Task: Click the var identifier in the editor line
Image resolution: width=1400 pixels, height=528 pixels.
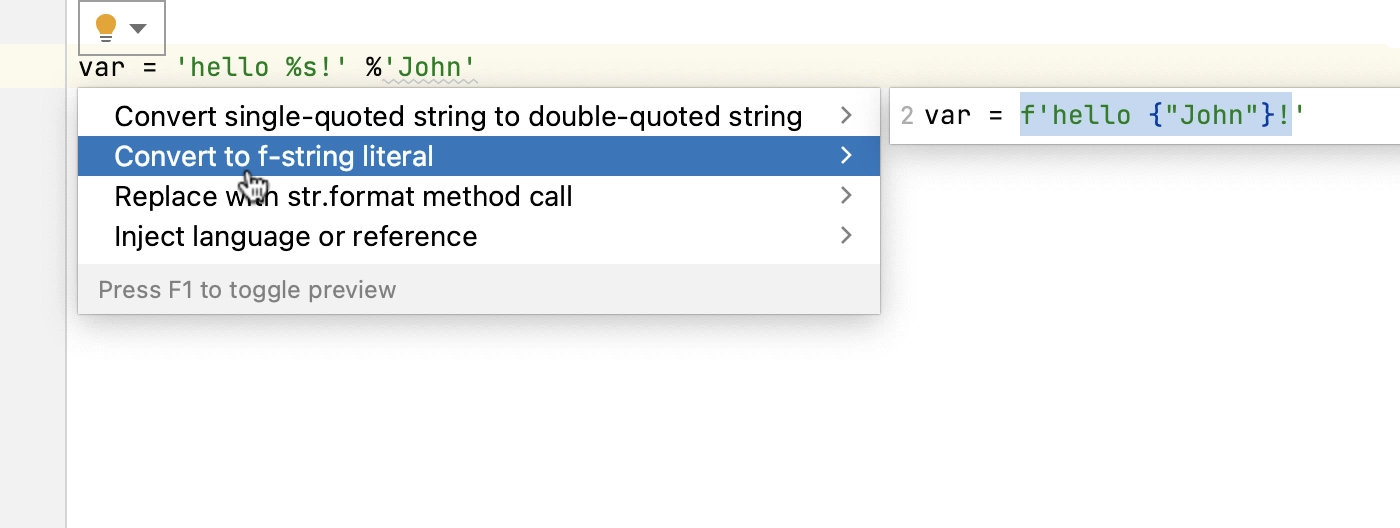Action: point(100,67)
